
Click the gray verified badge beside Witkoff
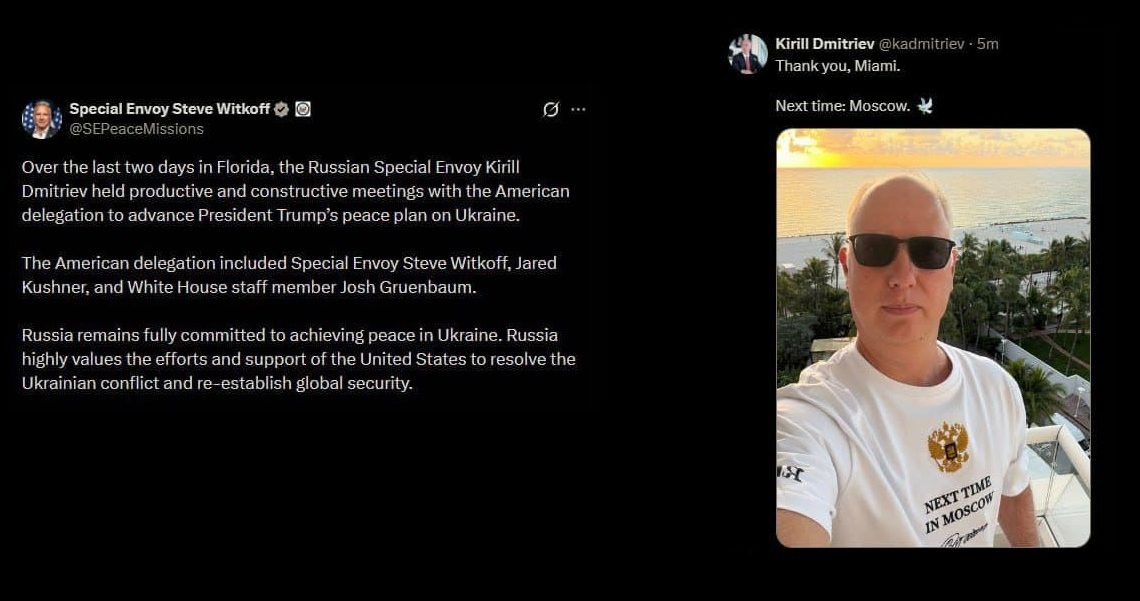281,109
